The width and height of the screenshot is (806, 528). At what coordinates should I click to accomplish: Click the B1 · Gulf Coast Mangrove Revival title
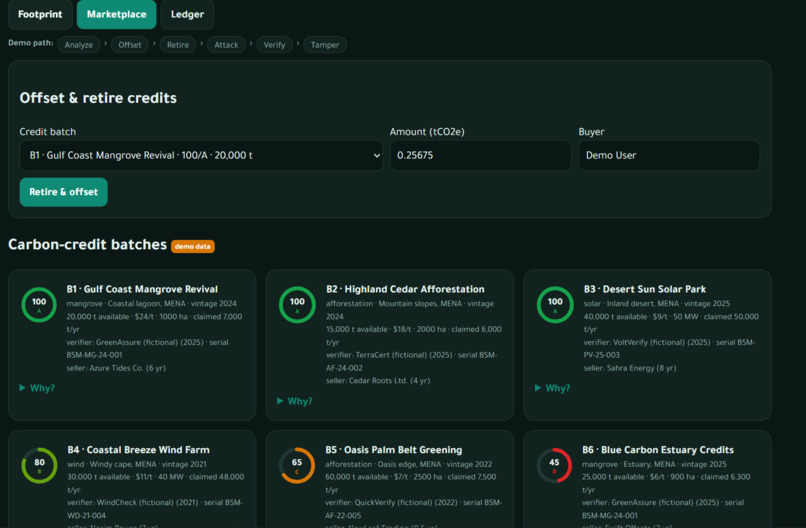point(142,289)
